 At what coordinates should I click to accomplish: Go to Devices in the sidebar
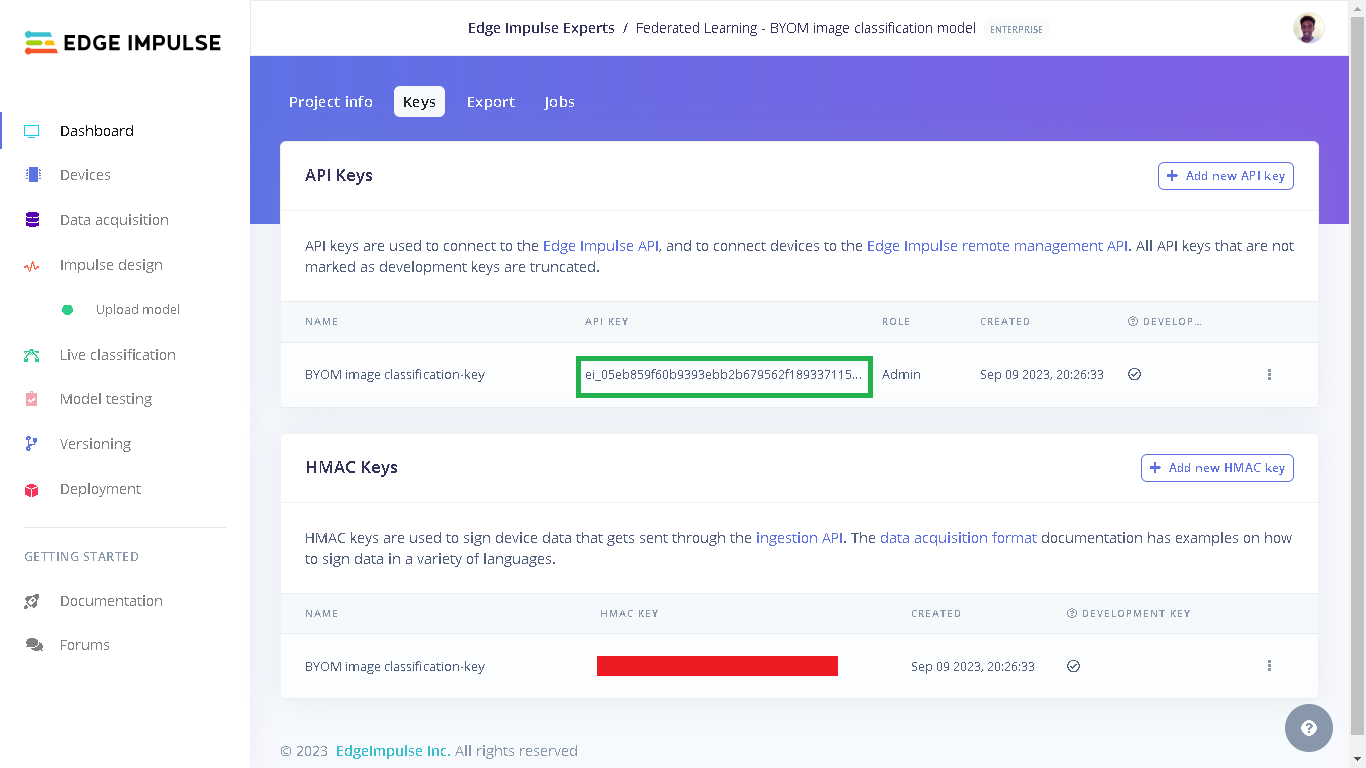pyautogui.click(x=85, y=175)
